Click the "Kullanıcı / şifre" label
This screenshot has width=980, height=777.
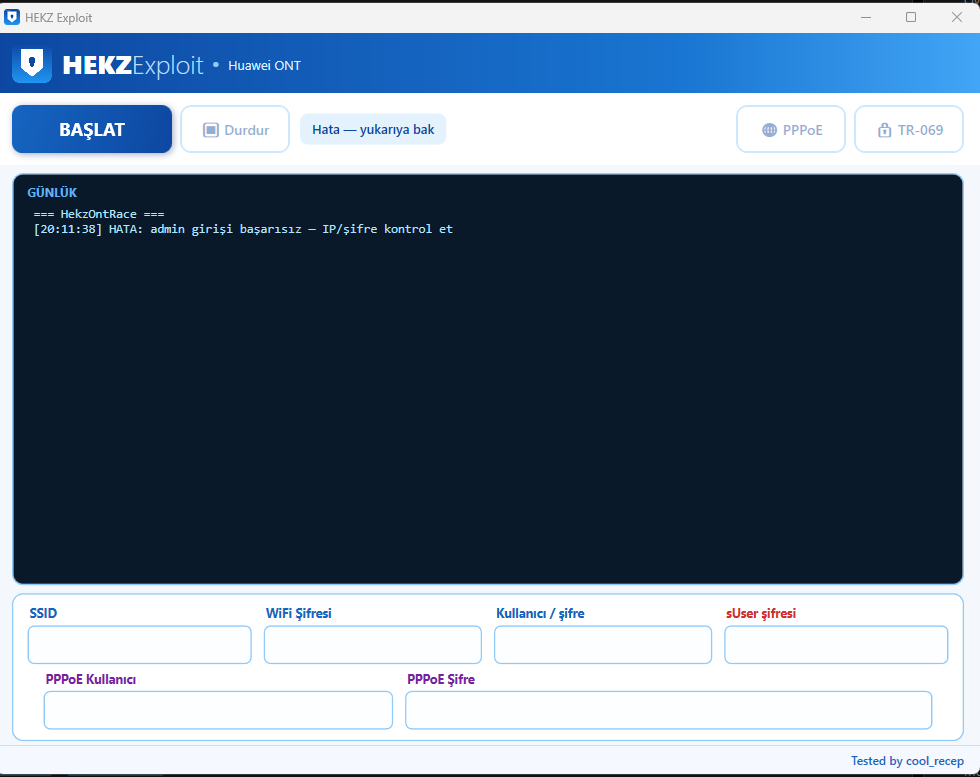pos(541,613)
